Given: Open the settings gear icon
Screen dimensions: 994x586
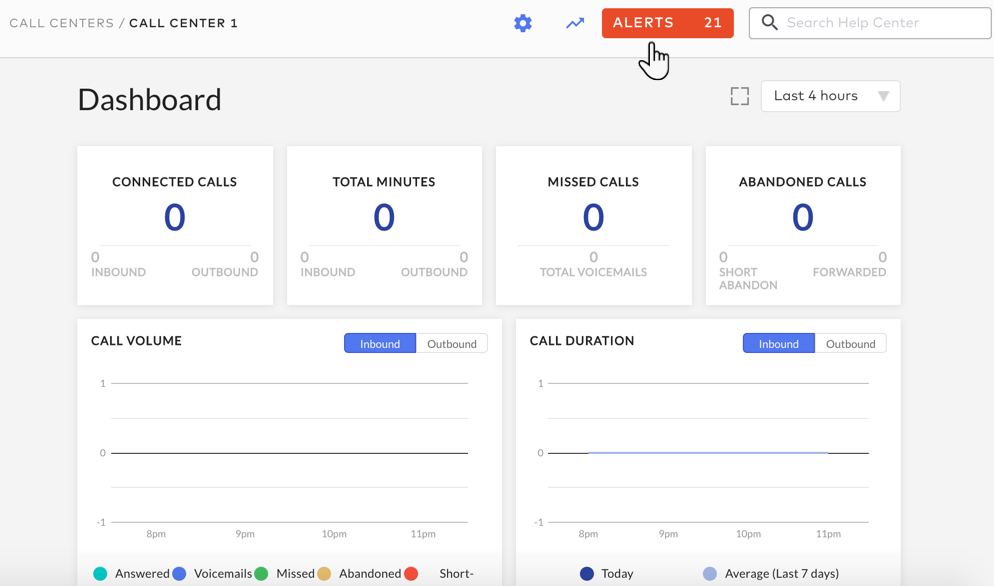Looking at the screenshot, I should point(523,22).
